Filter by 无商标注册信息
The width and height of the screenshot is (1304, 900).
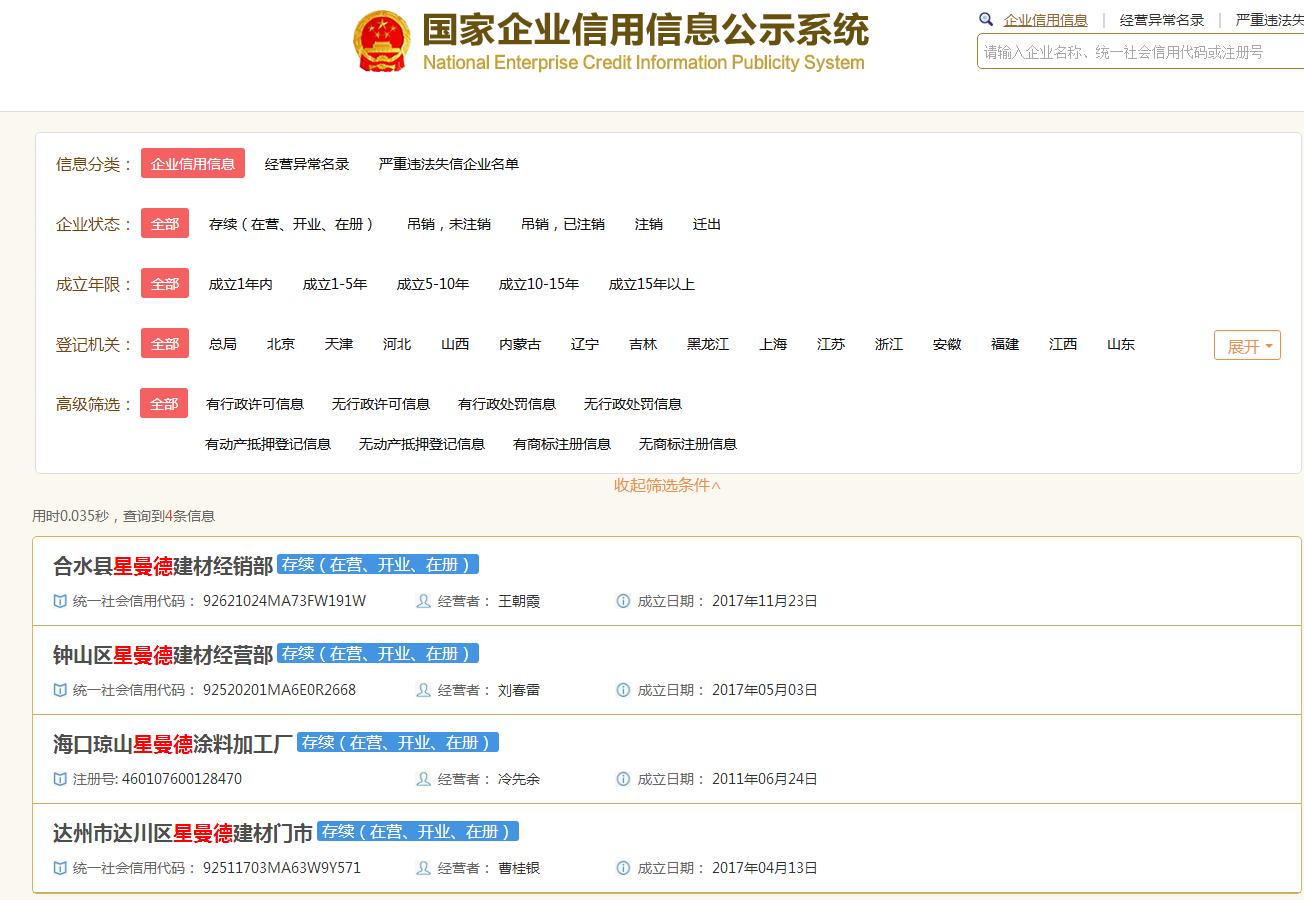tap(688, 444)
